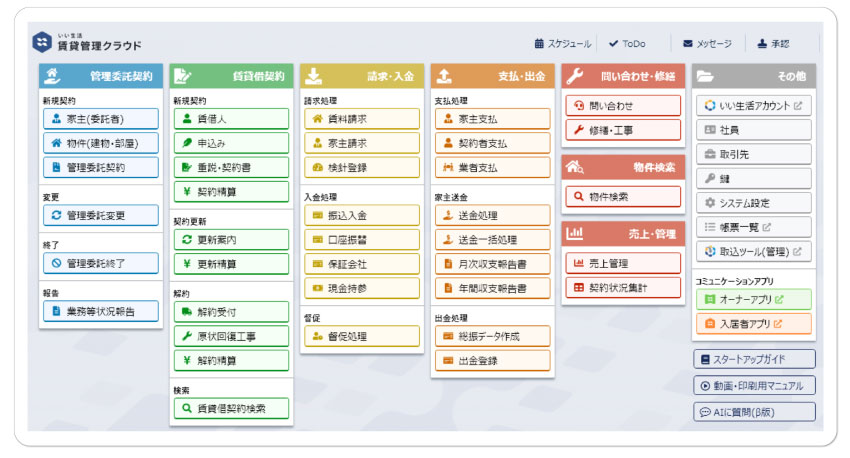Open 出金登録 button
Image resolution: width=850 pixels, height=458 pixels.
click(493, 361)
